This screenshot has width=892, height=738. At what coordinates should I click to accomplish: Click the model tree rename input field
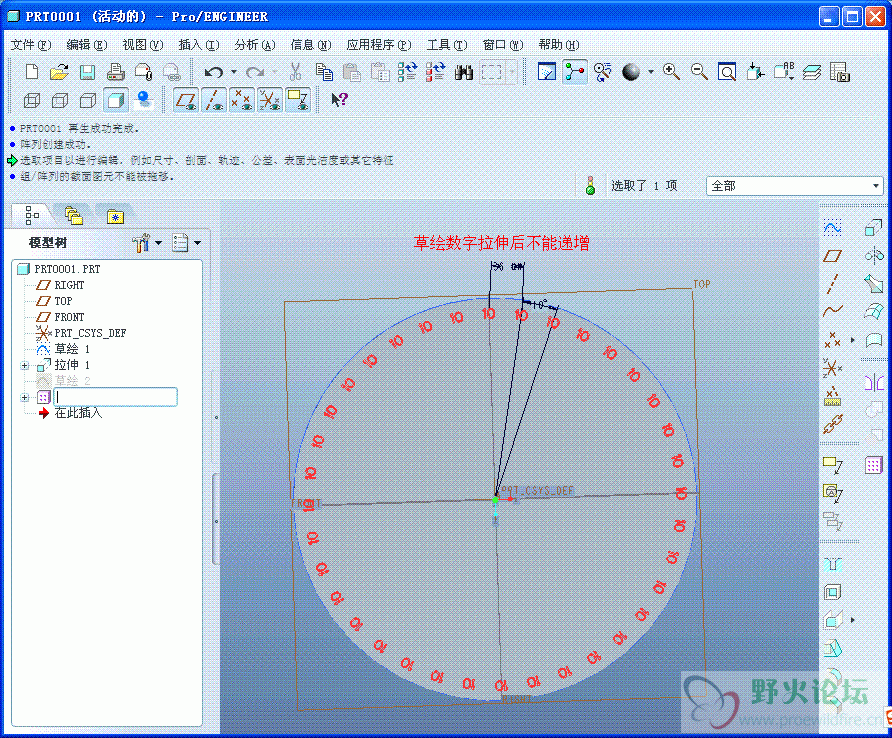coord(115,397)
